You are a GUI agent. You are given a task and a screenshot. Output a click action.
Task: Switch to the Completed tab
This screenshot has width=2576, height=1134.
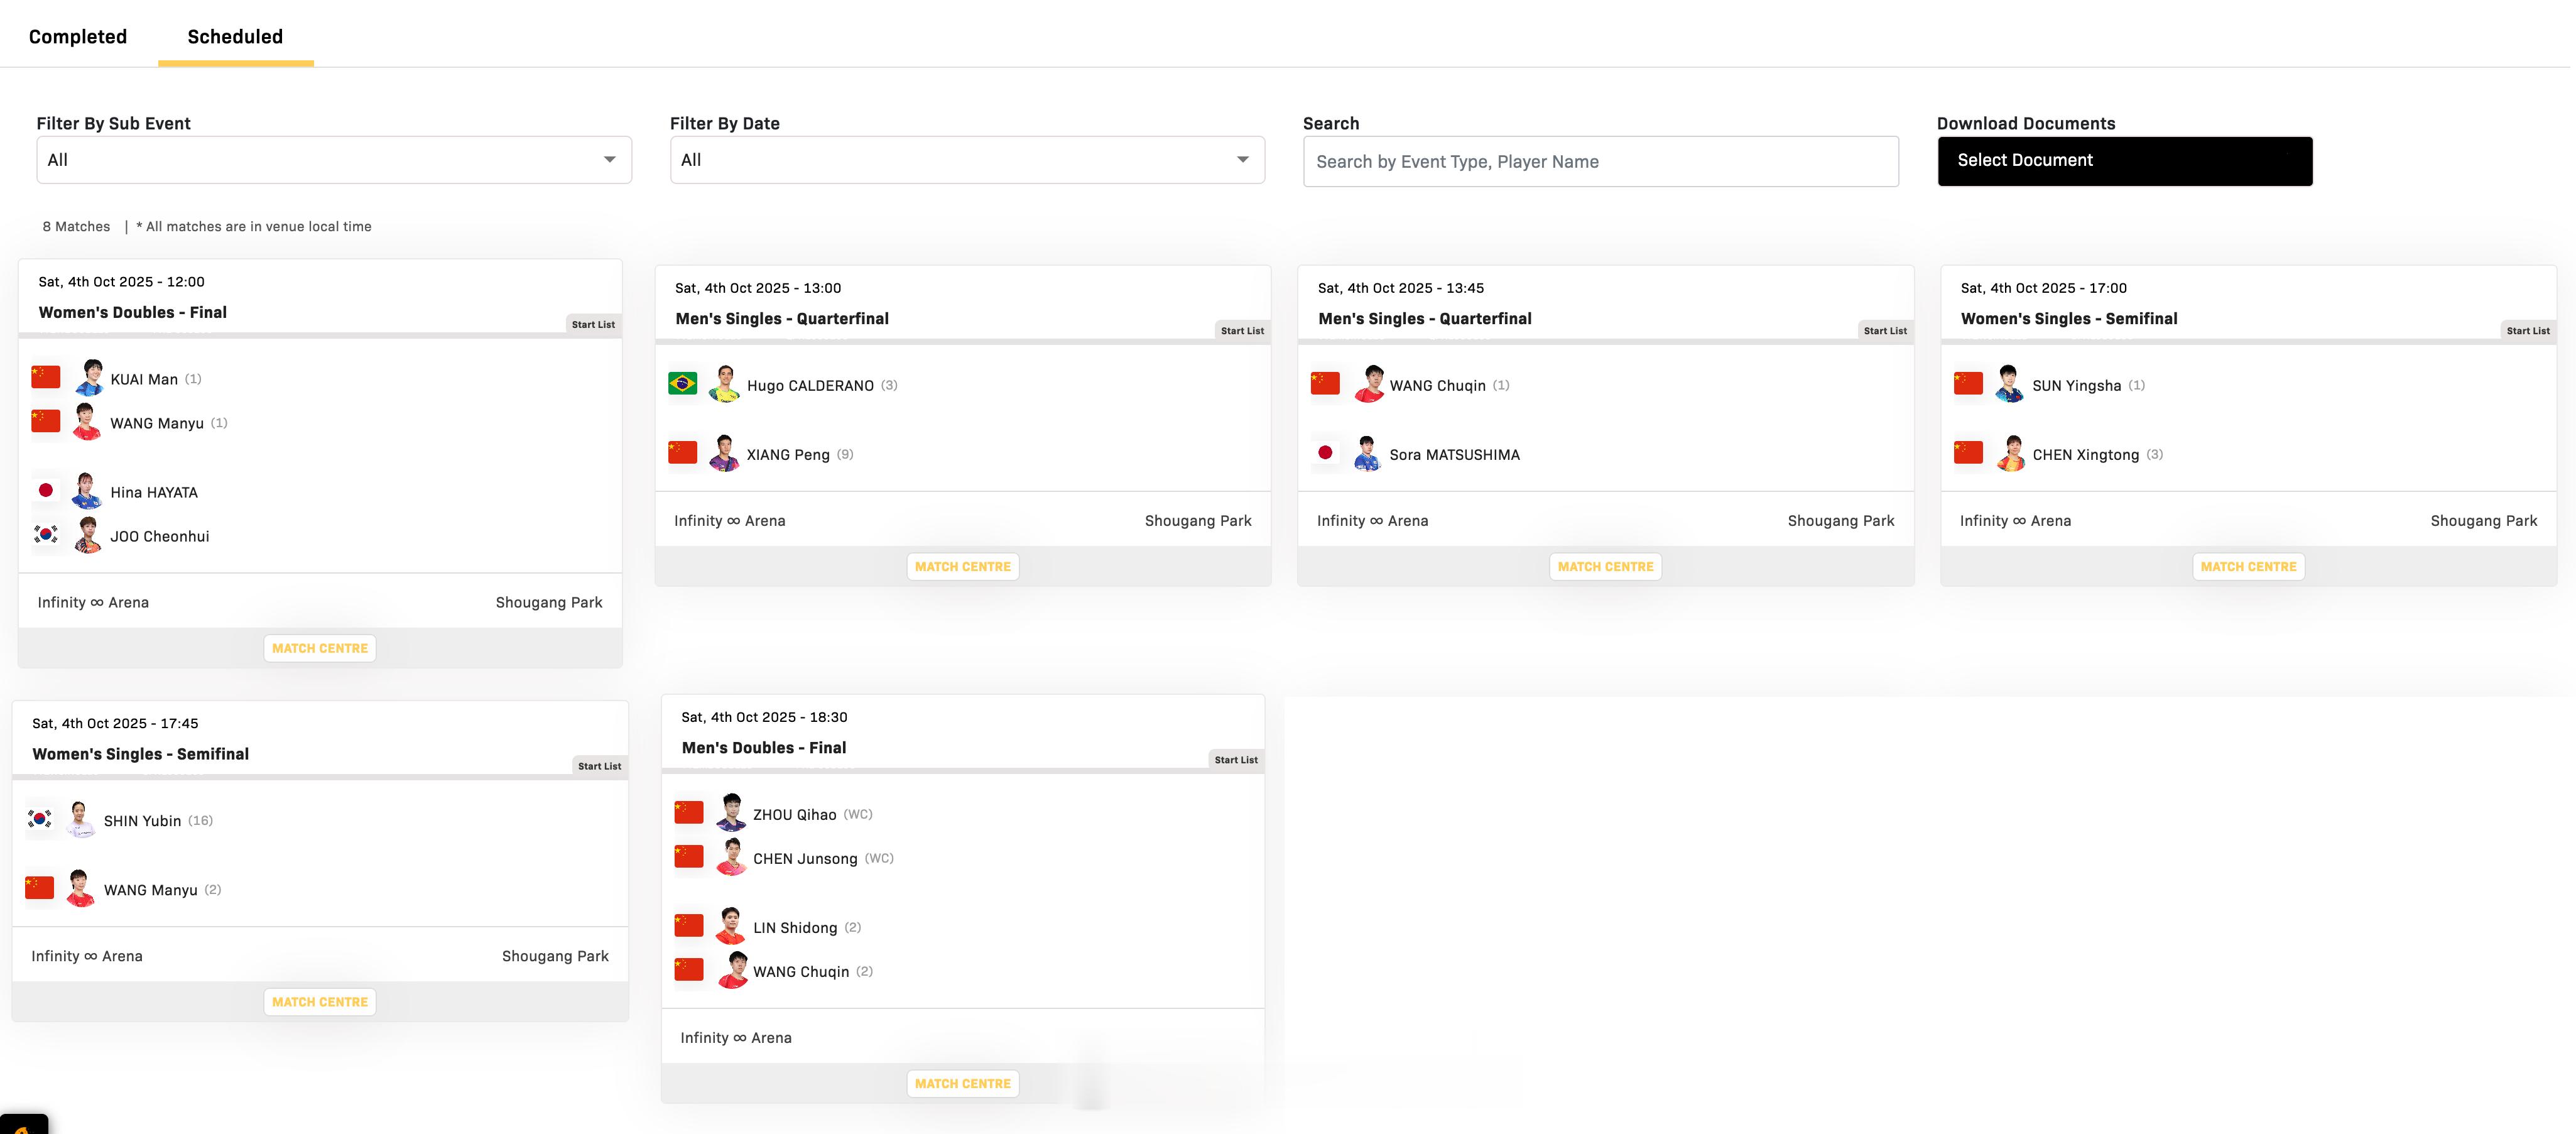tap(78, 37)
